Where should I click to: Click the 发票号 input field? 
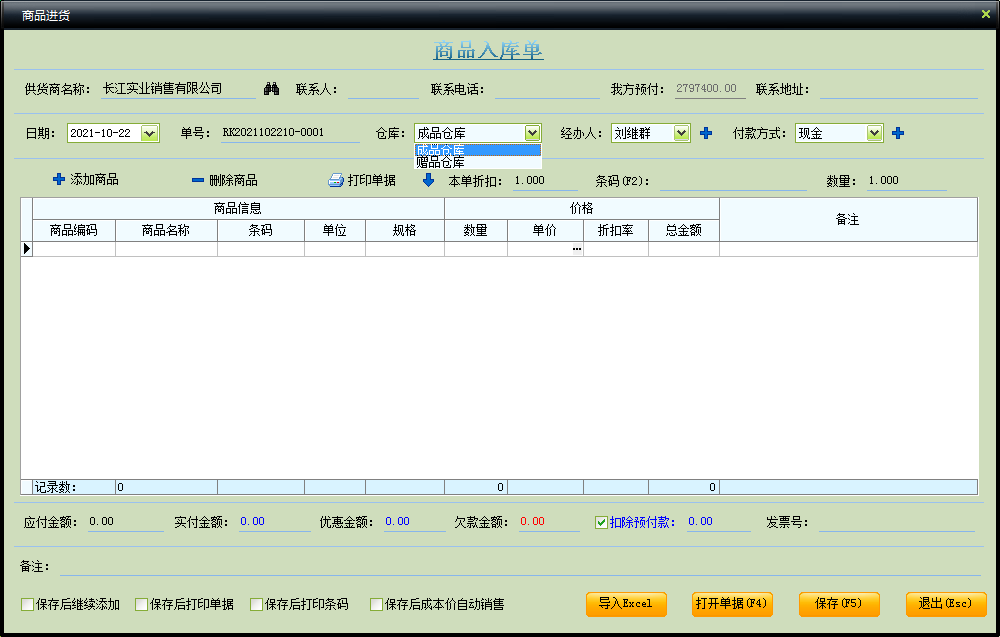(897, 523)
